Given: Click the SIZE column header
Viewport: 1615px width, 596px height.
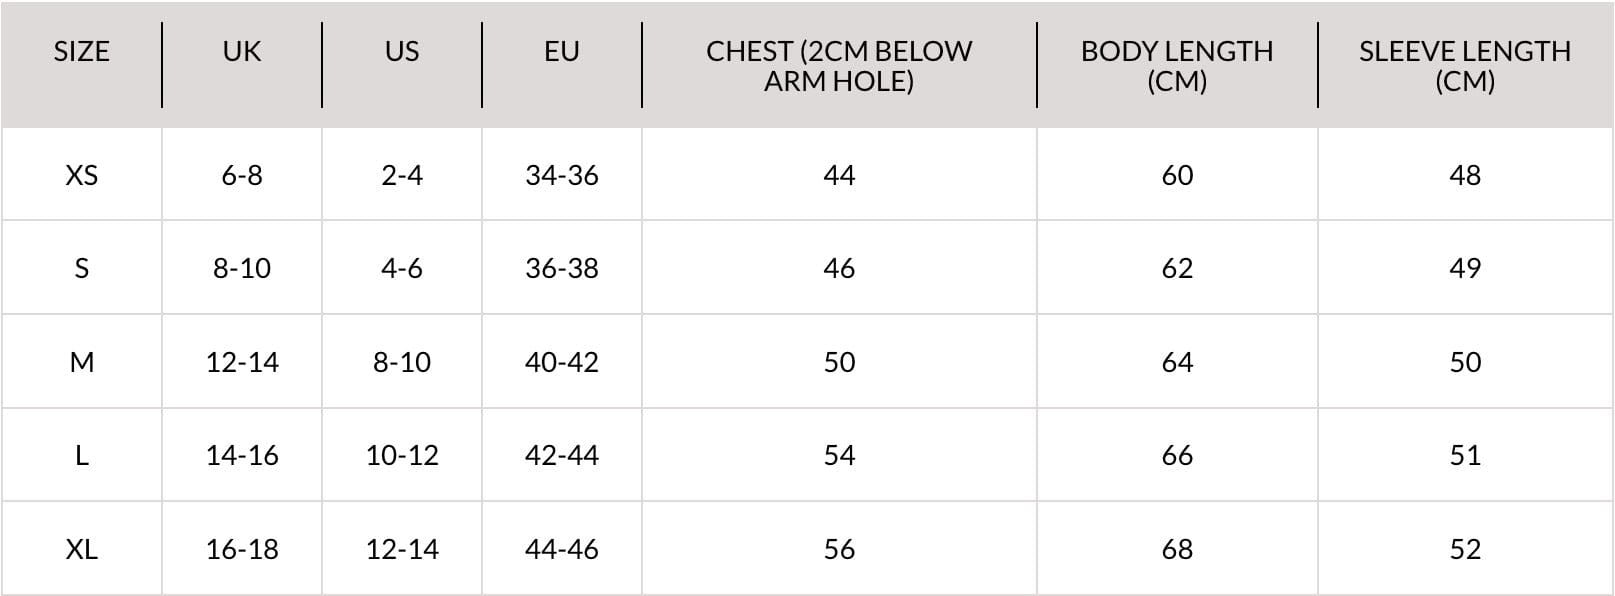Looking at the screenshot, I should pos(81,51).
